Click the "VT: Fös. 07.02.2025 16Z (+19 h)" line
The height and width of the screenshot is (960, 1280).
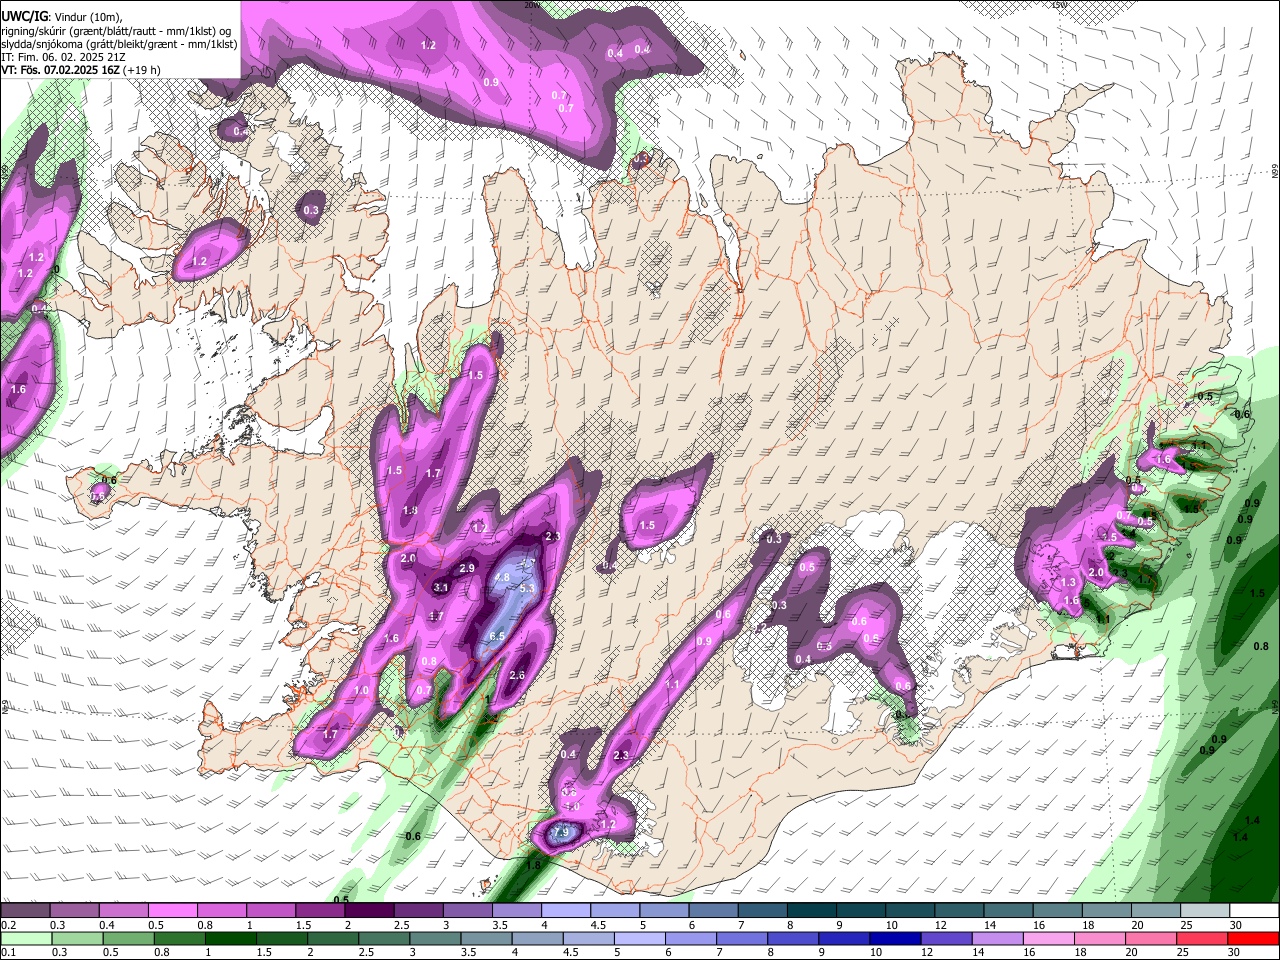coord(80,70)
